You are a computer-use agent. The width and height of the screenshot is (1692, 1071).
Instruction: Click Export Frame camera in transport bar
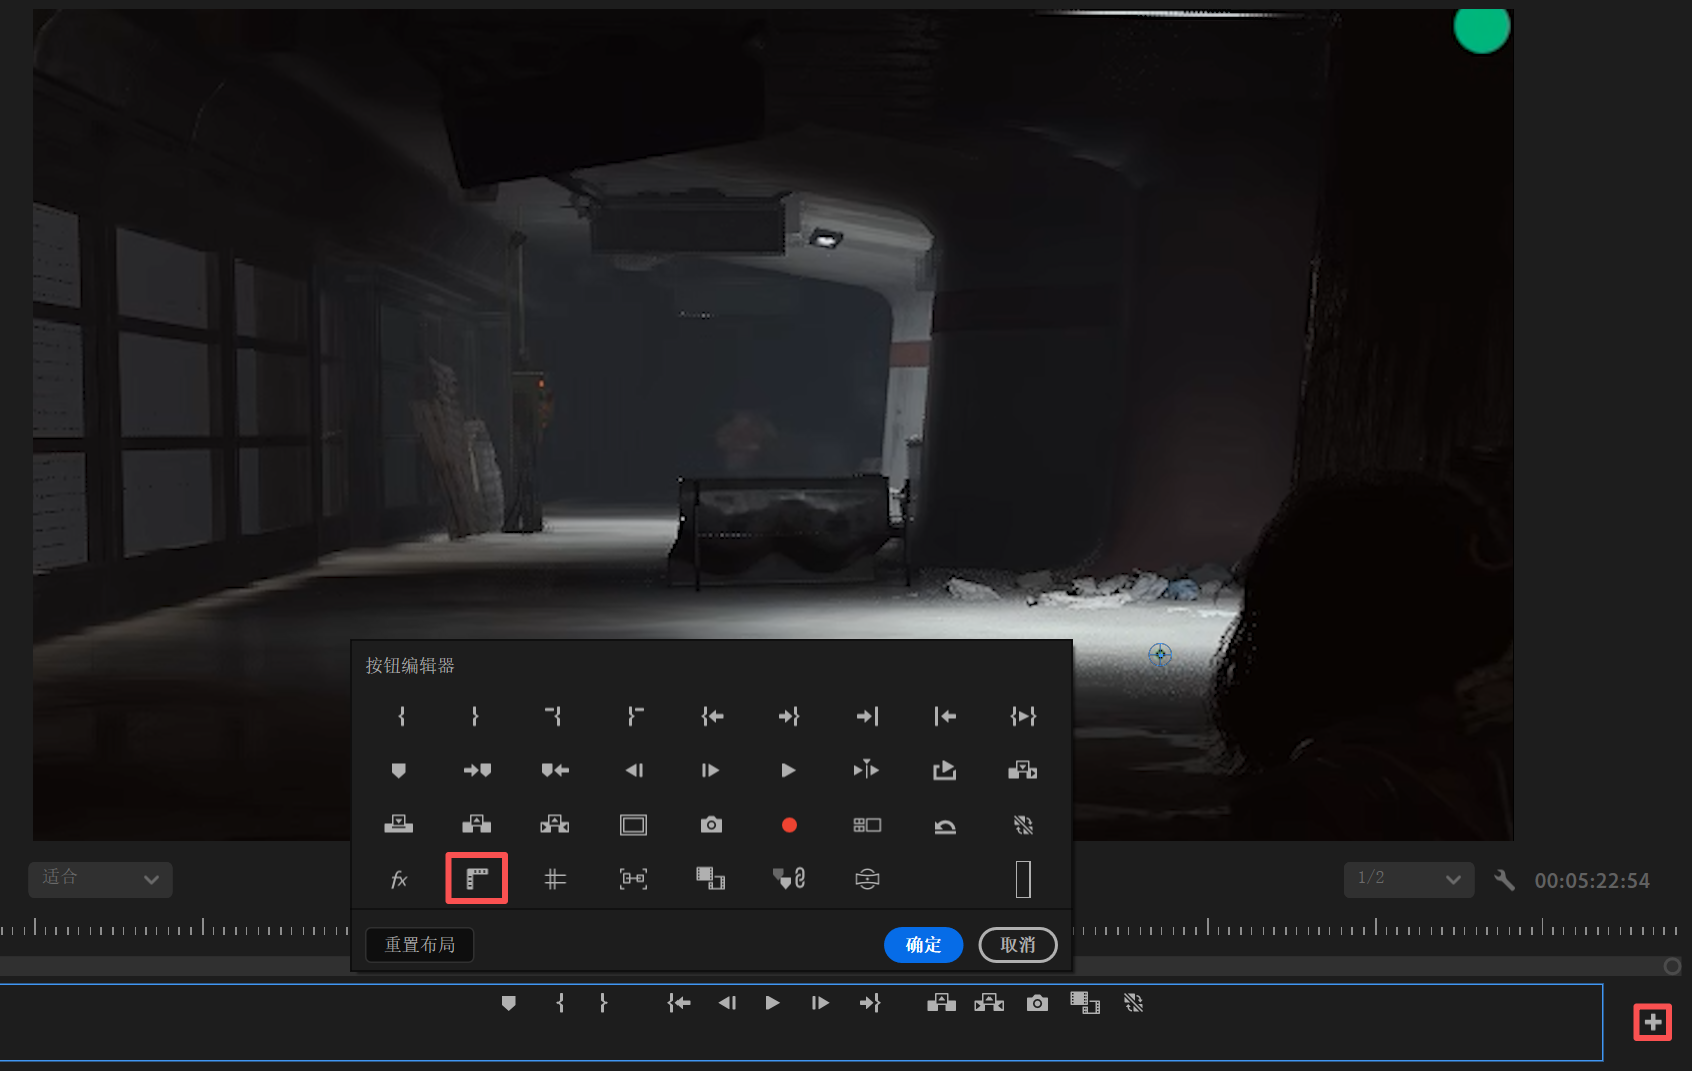pyautogui.click(x=1037, y=1003)
